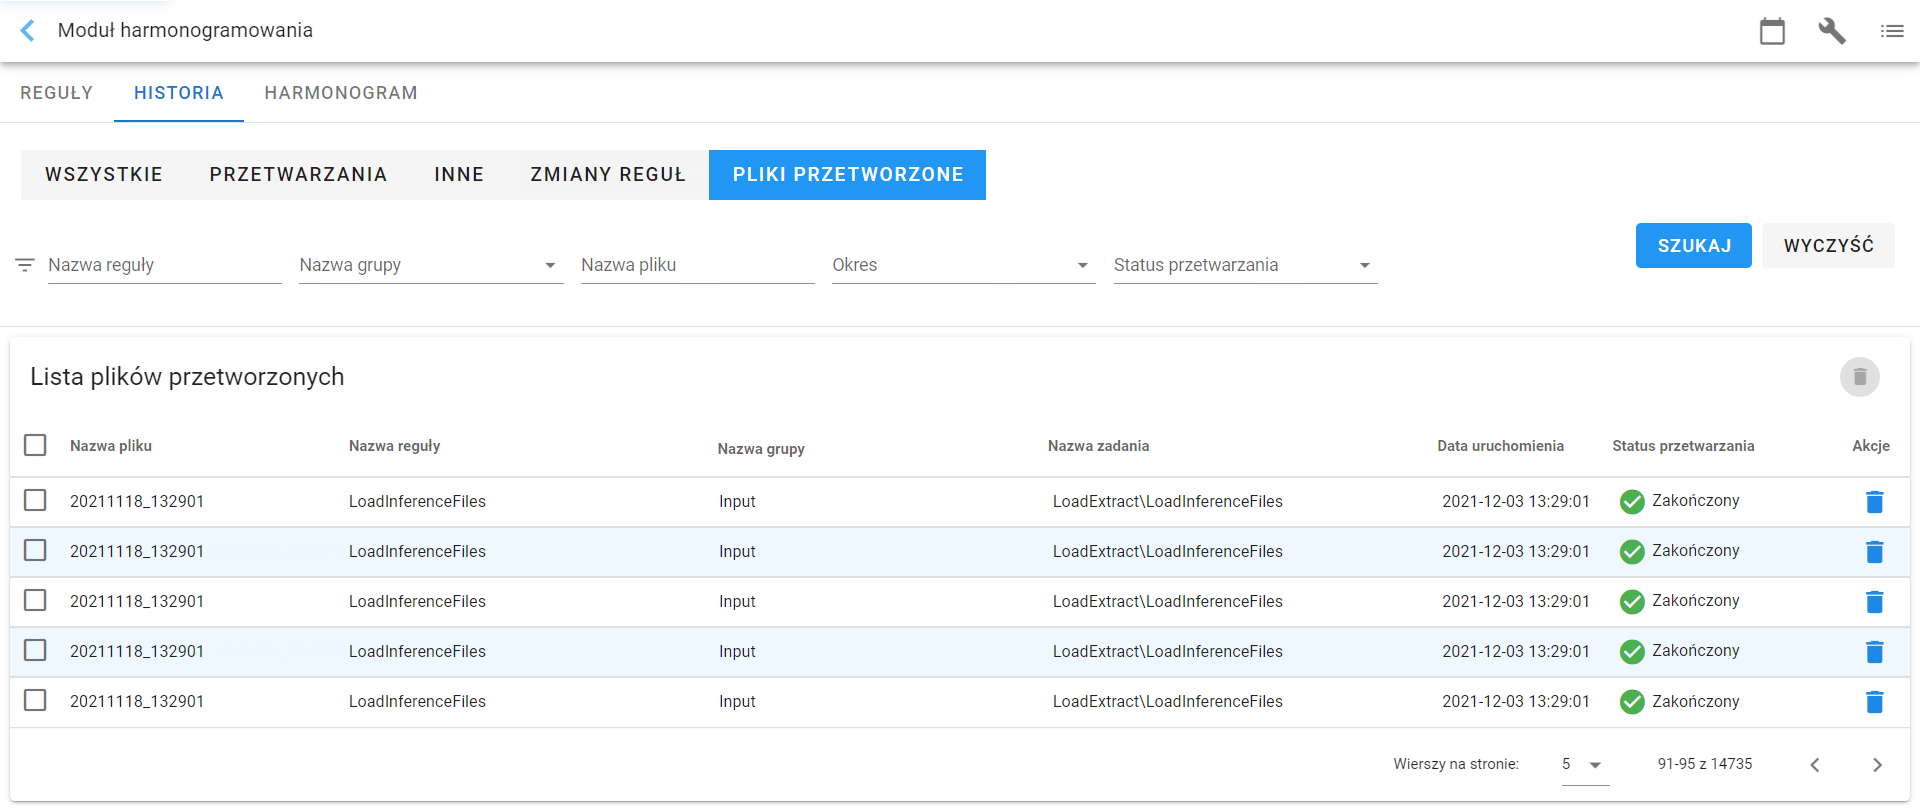
Task: Switch to the HARMONOGRAM tab
Action: (x=341, y=93)
